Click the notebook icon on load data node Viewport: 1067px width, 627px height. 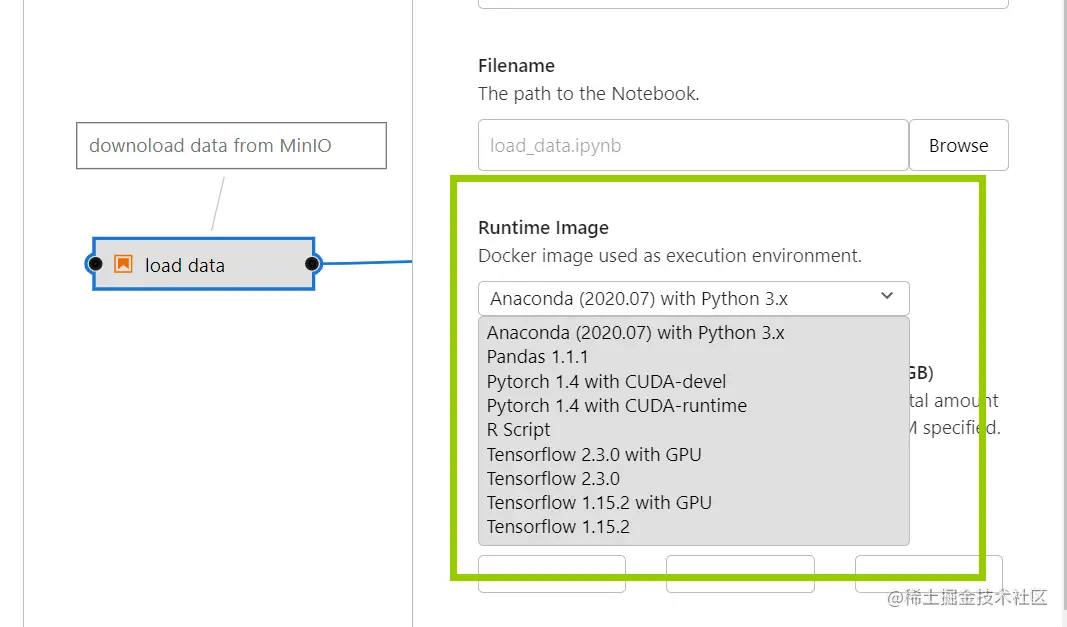point(123,264)
